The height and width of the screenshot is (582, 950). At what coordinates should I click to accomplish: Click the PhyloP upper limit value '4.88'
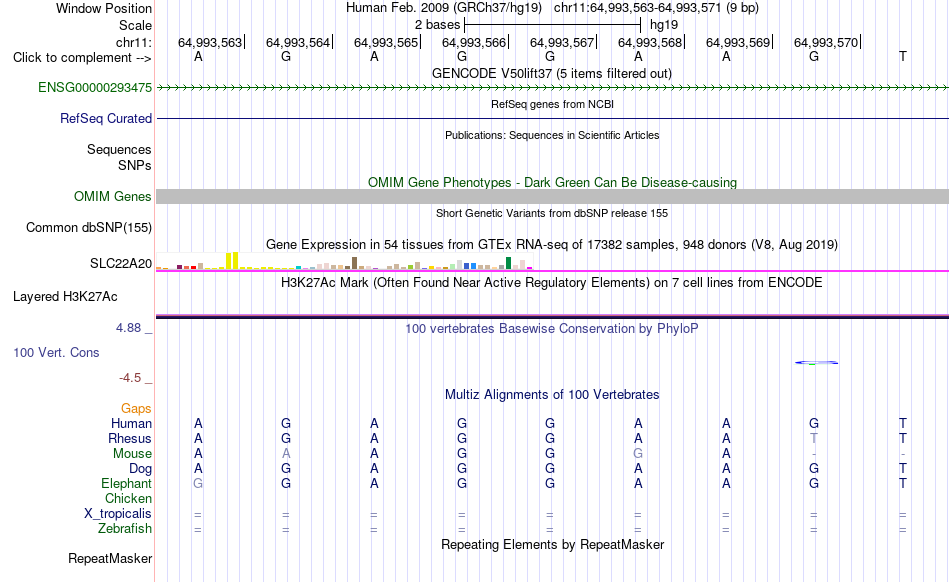[x=128, y=328]
